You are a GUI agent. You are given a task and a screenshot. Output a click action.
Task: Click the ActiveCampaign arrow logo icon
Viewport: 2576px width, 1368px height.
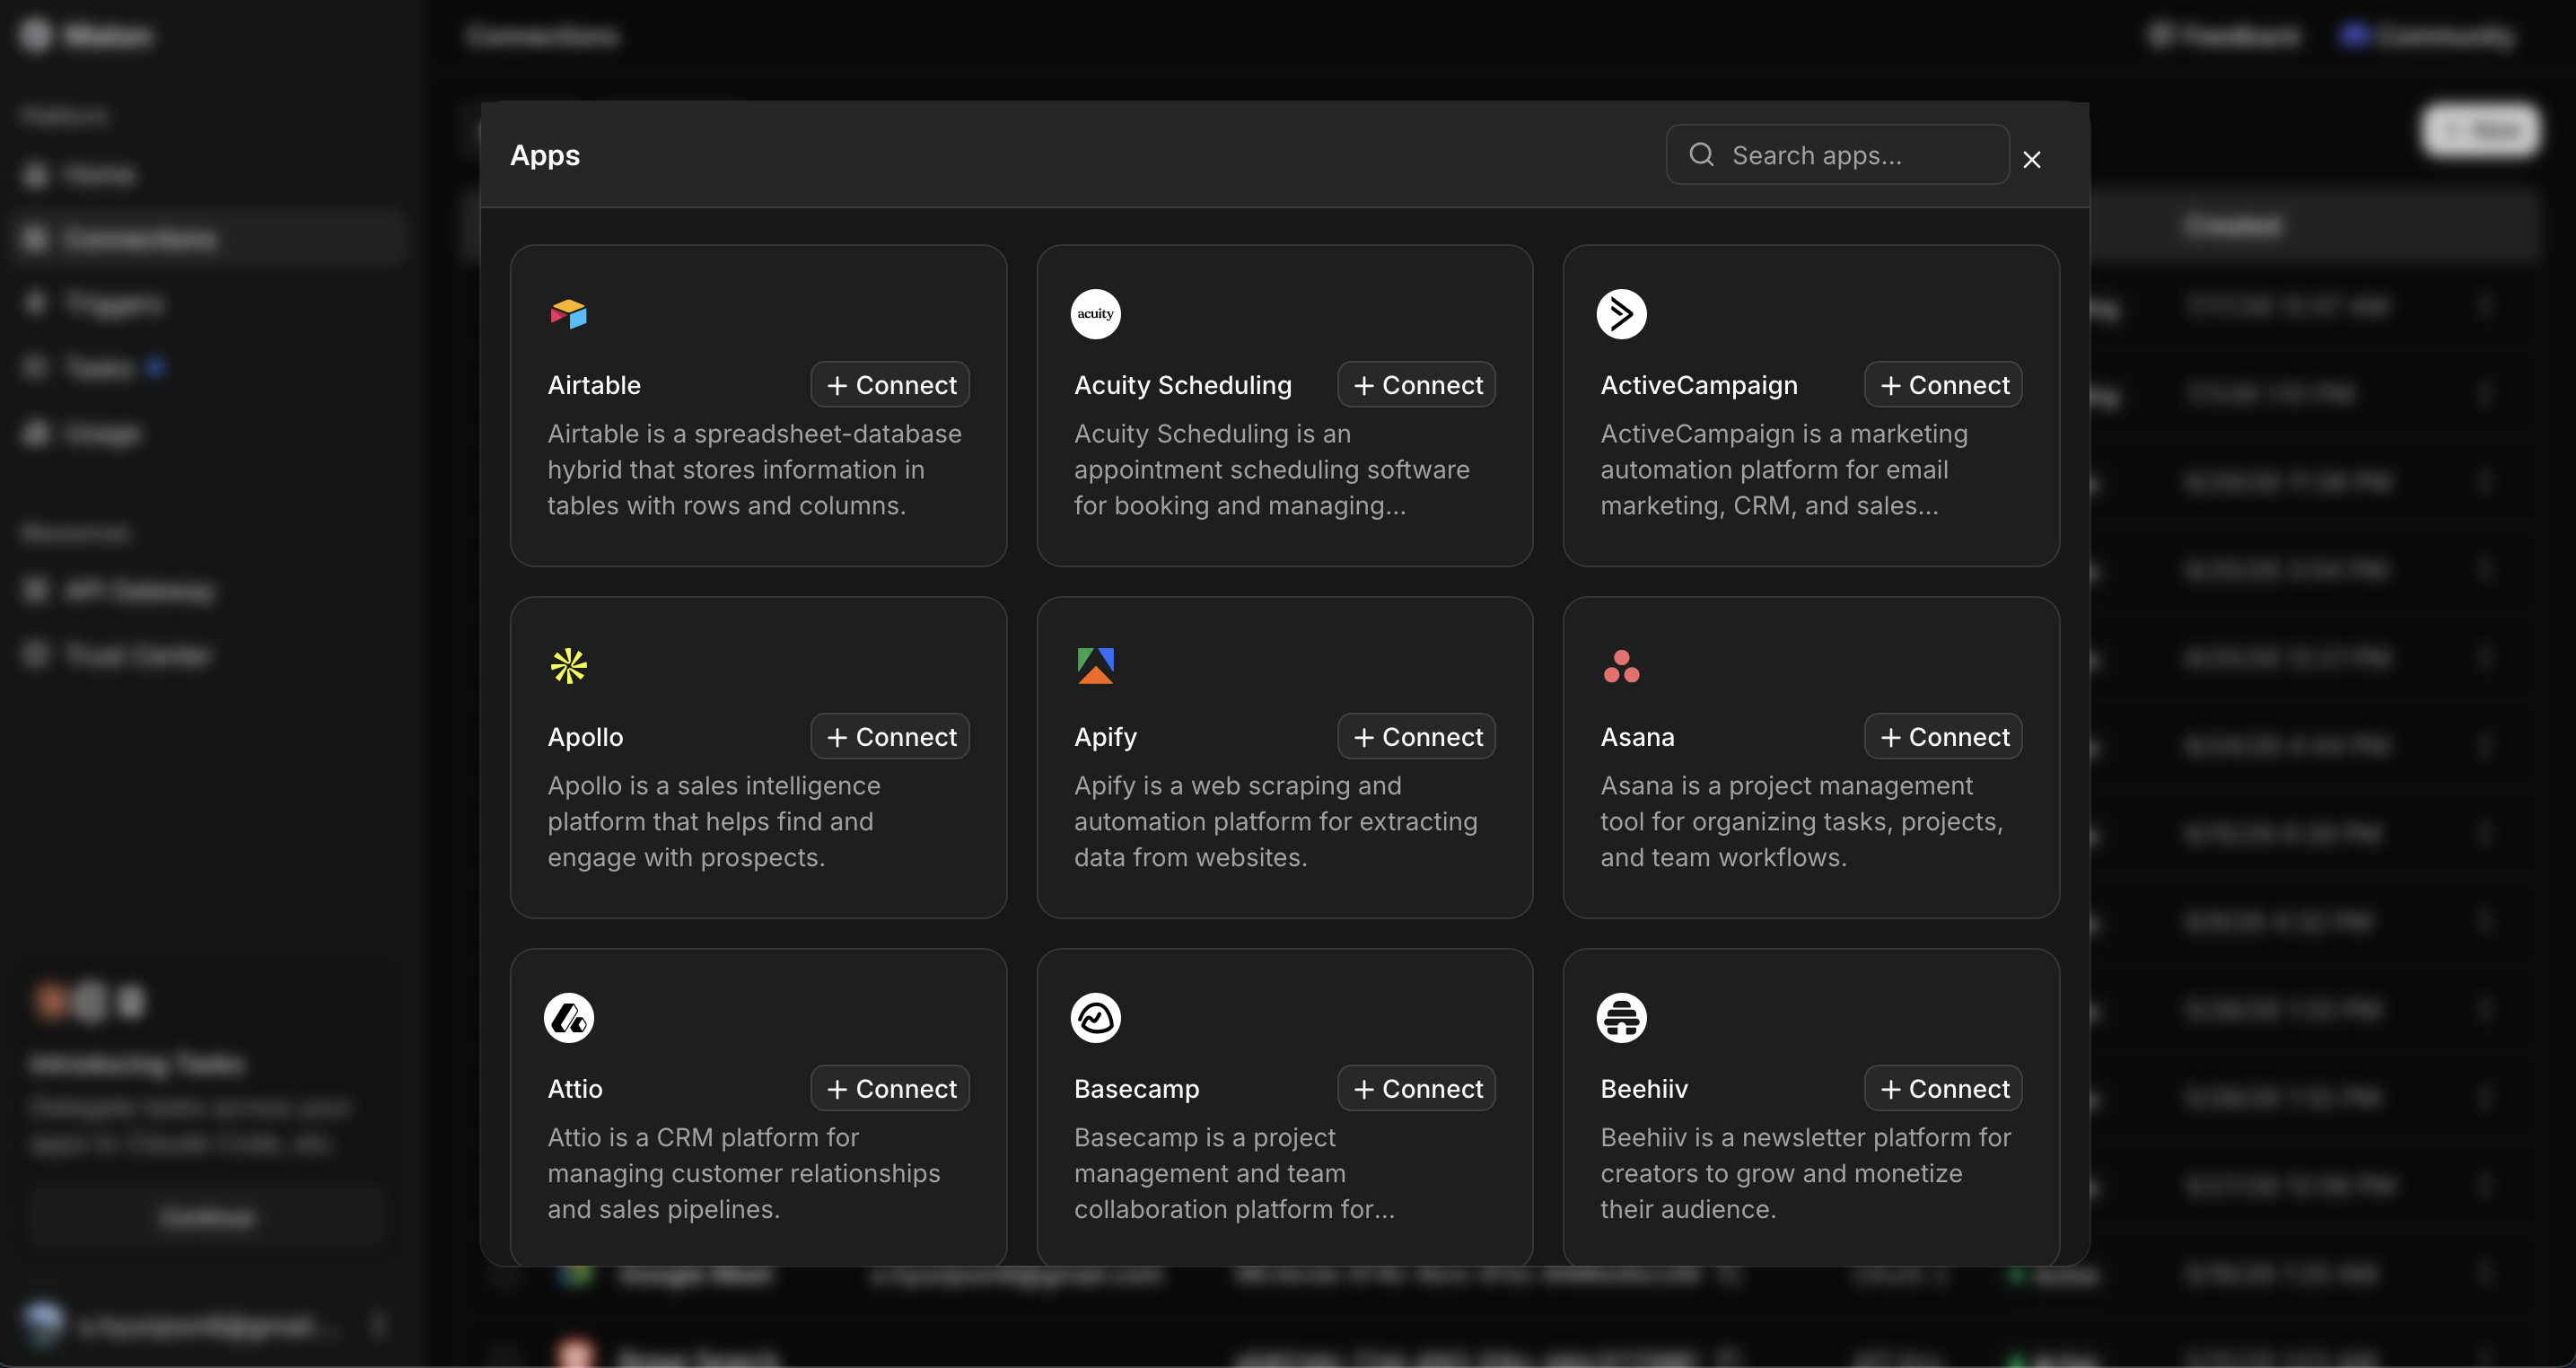(x=1621, y=314)
